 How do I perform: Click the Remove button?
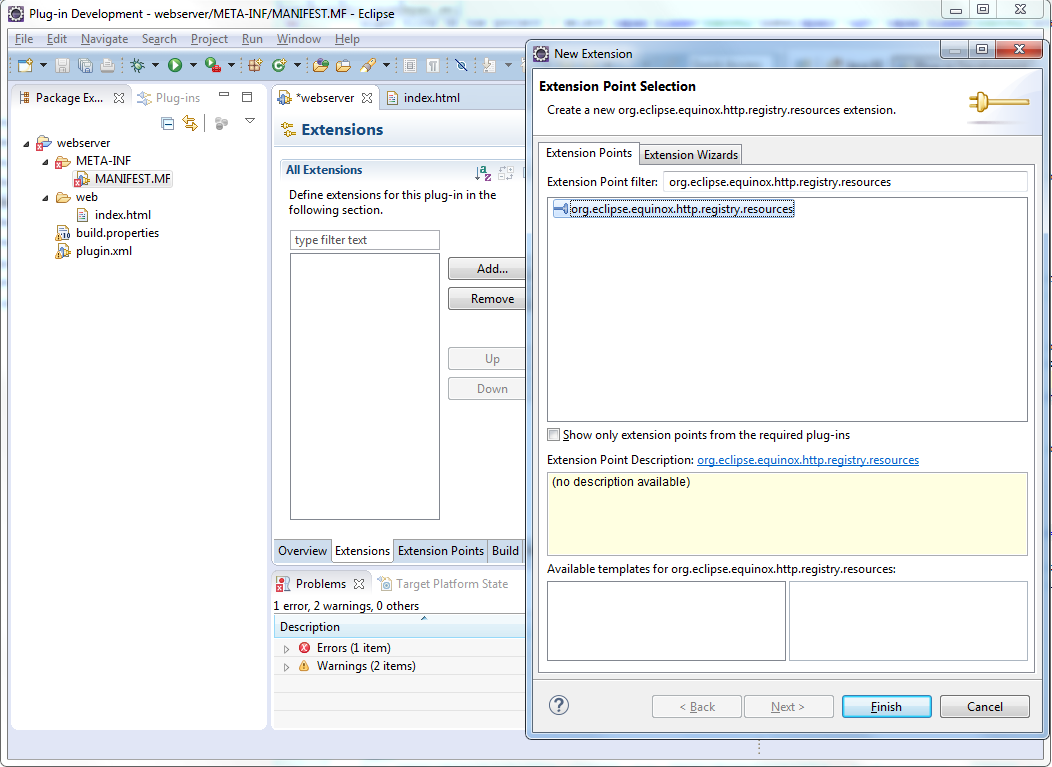[489, 299]
